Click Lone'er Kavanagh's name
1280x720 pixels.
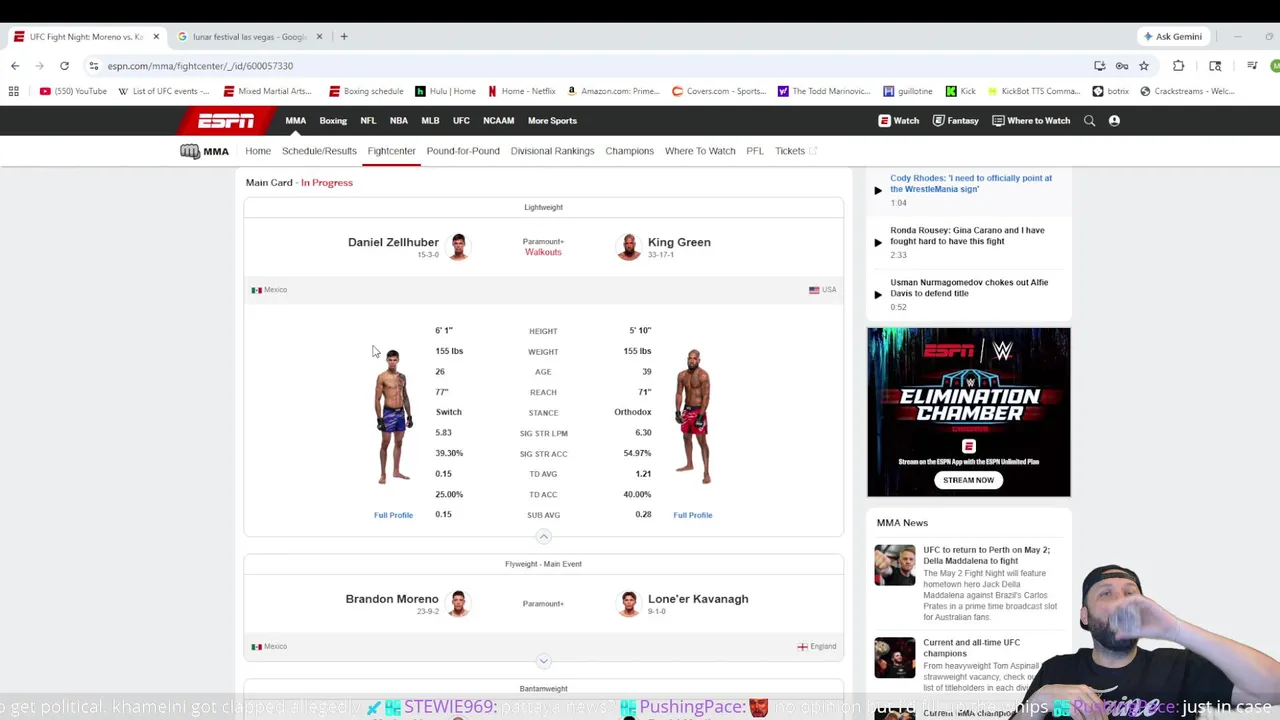(698, 599)
